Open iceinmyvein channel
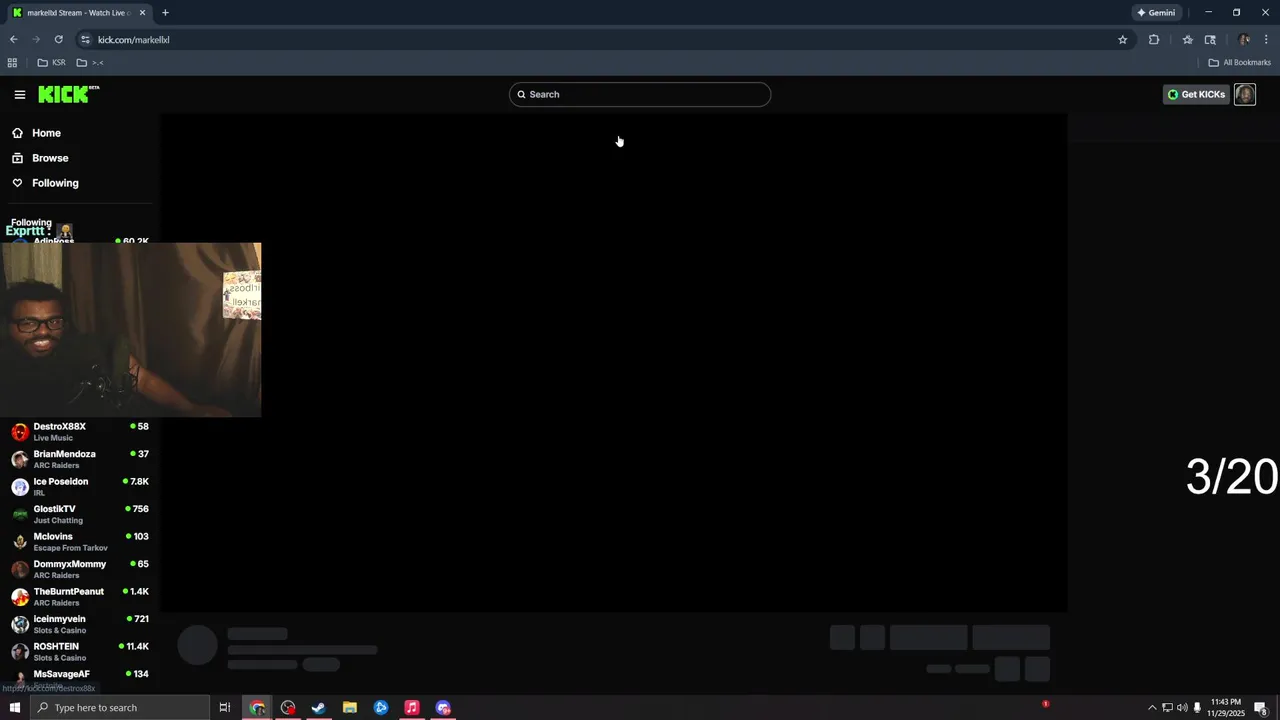 coord(80,624)
